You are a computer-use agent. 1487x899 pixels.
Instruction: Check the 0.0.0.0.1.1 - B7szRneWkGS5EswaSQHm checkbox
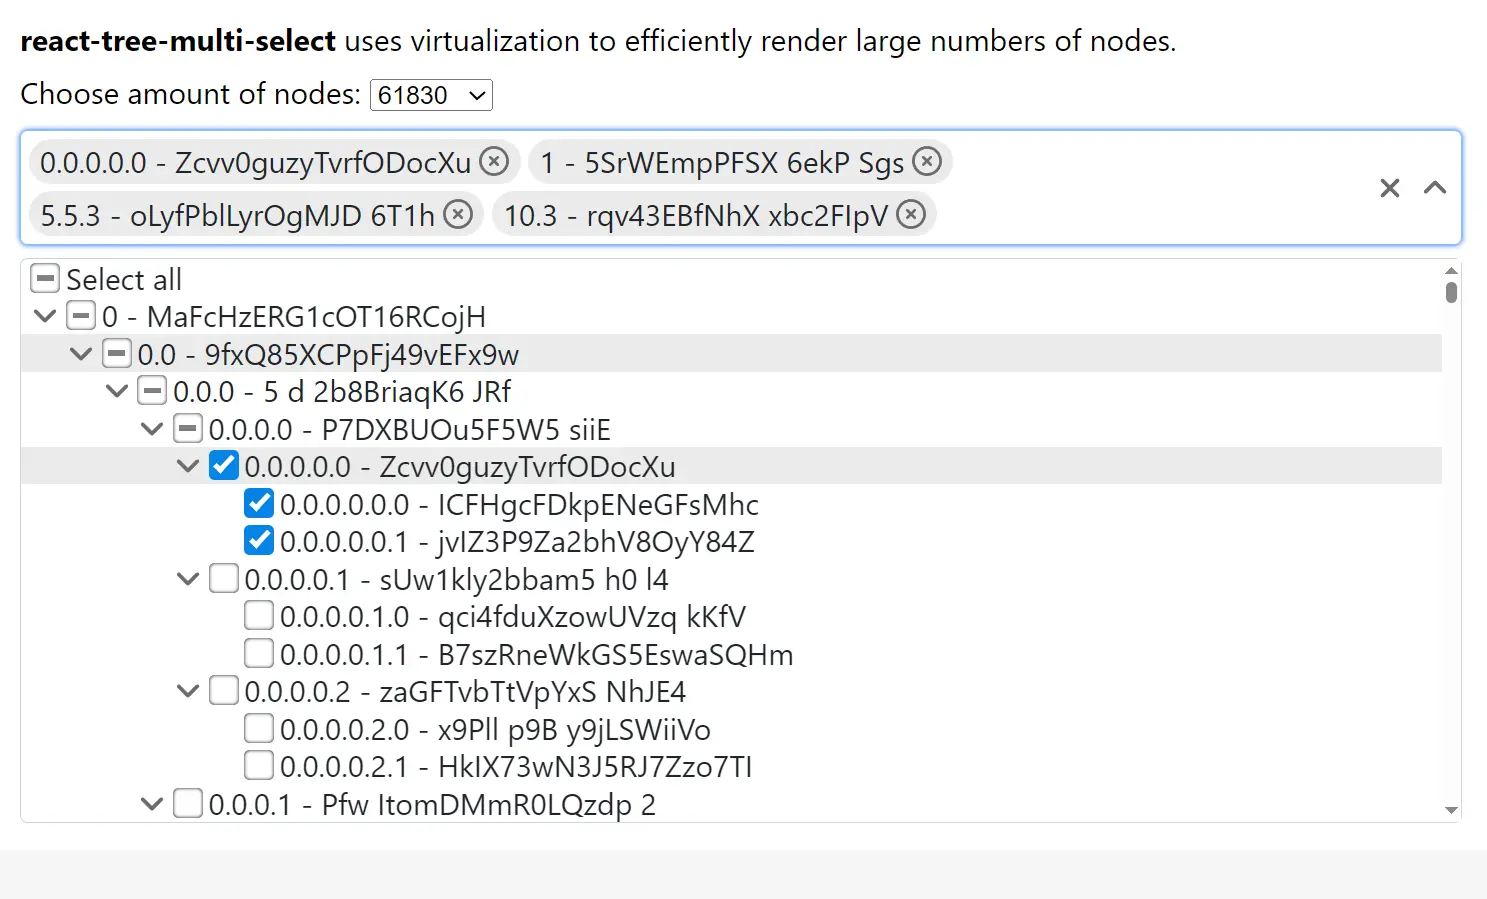[259, 654]
